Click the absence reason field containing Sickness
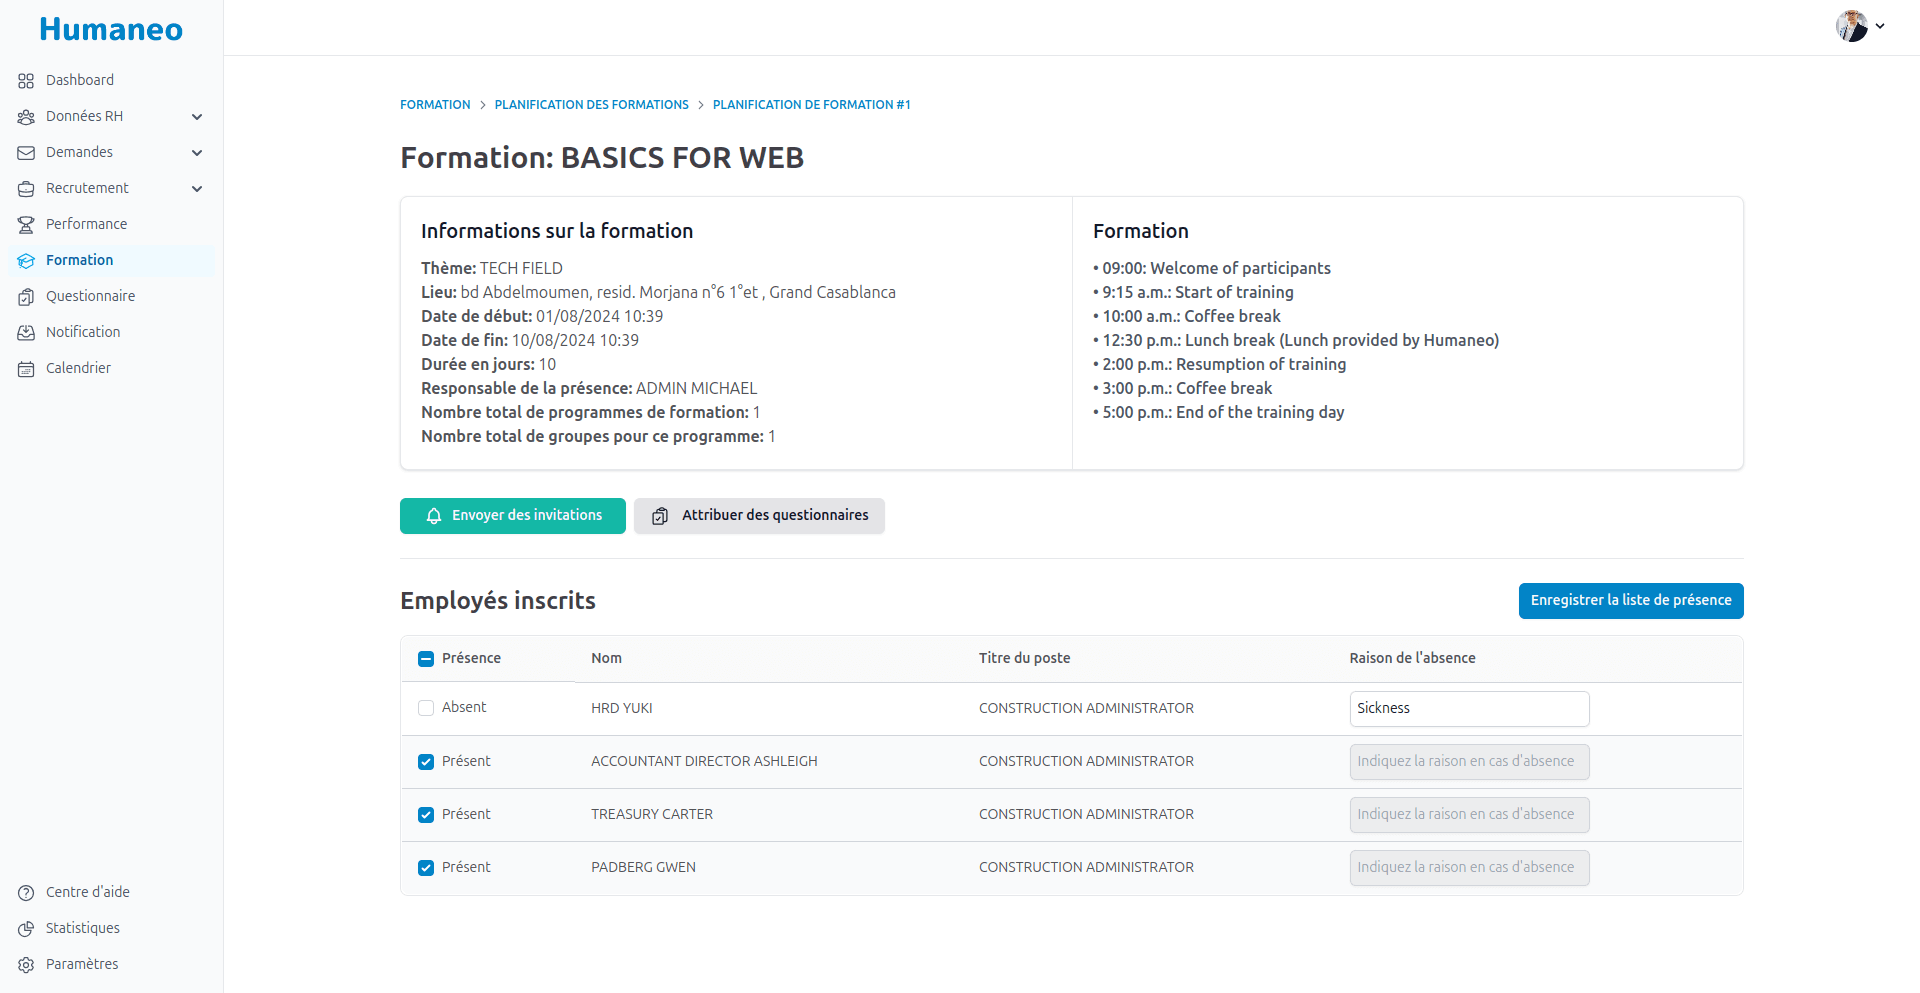Screen dimensions: 1920x993 click(1468, 709)
